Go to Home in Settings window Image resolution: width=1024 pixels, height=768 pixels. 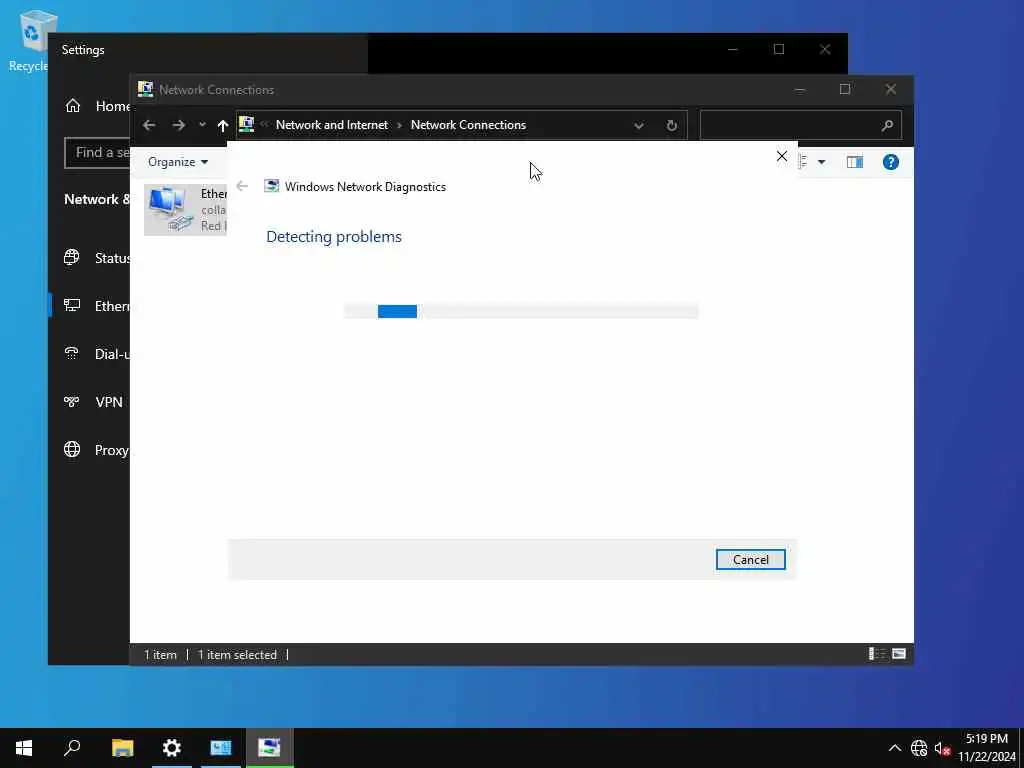(x=97, y=106)
